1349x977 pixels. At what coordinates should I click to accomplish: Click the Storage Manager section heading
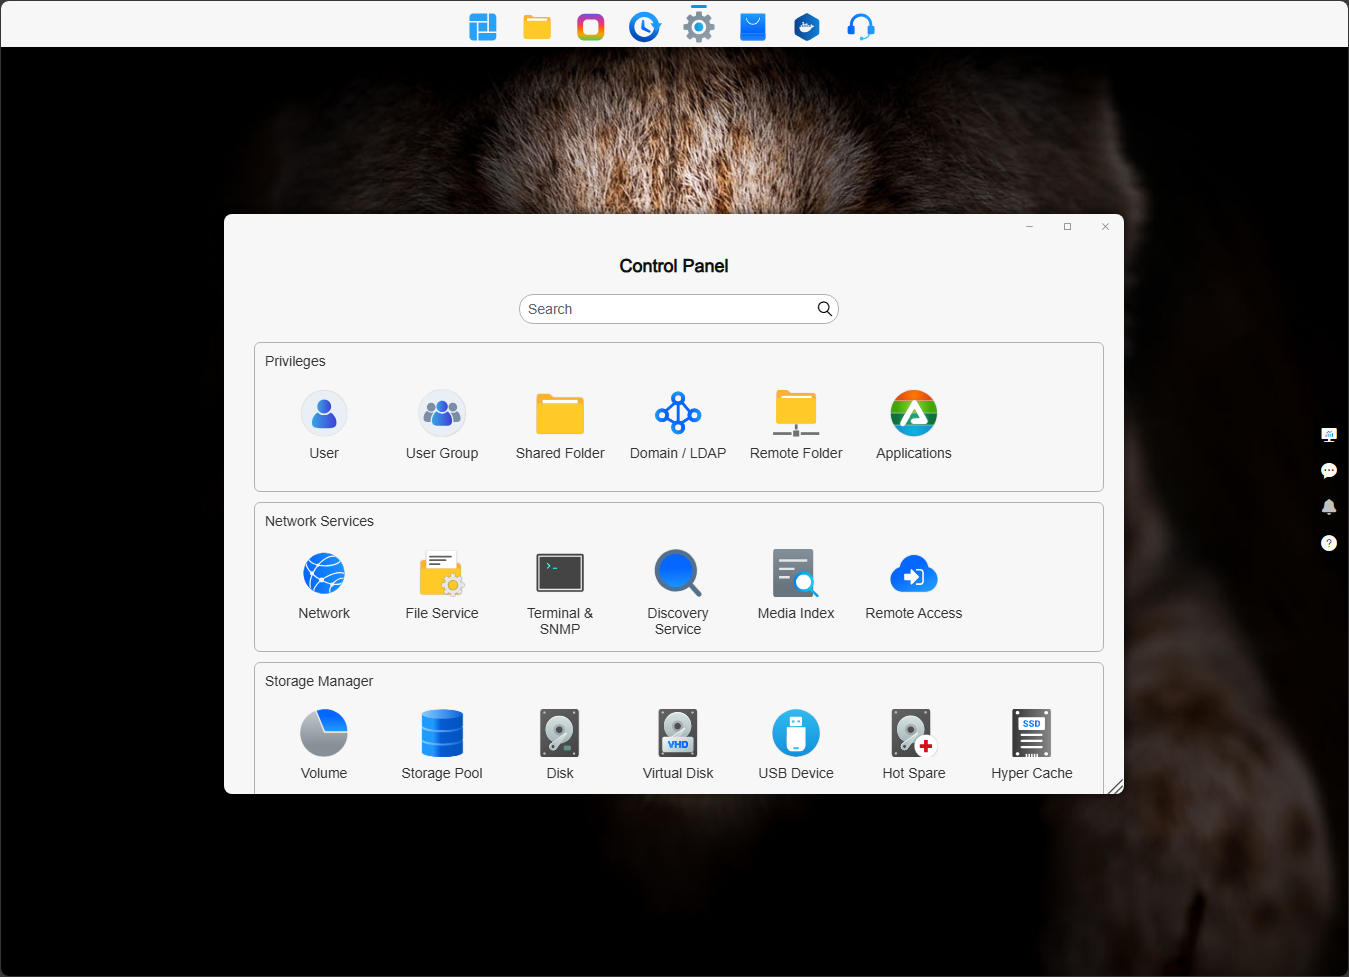tap(319, 681)
